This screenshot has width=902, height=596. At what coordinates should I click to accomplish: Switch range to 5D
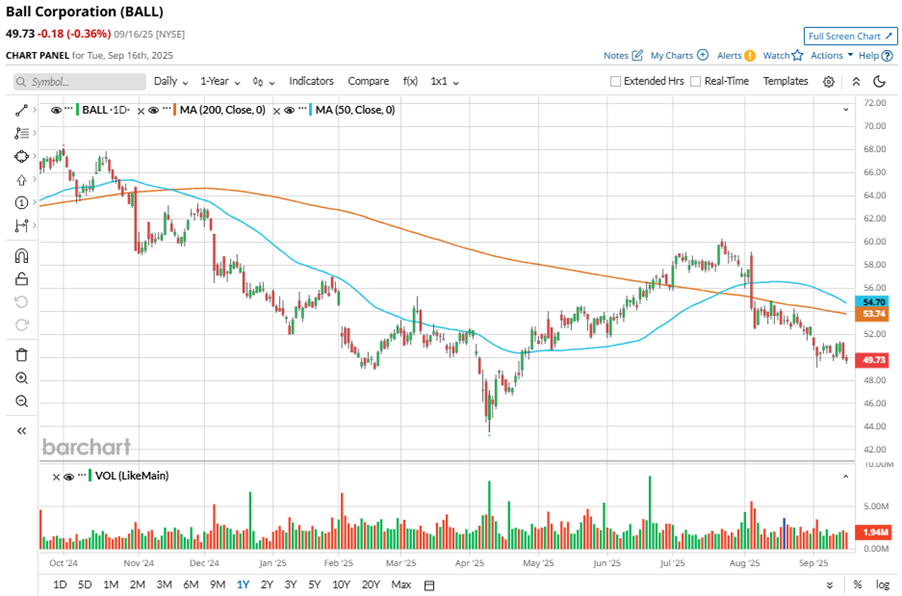tap(85, 585)
